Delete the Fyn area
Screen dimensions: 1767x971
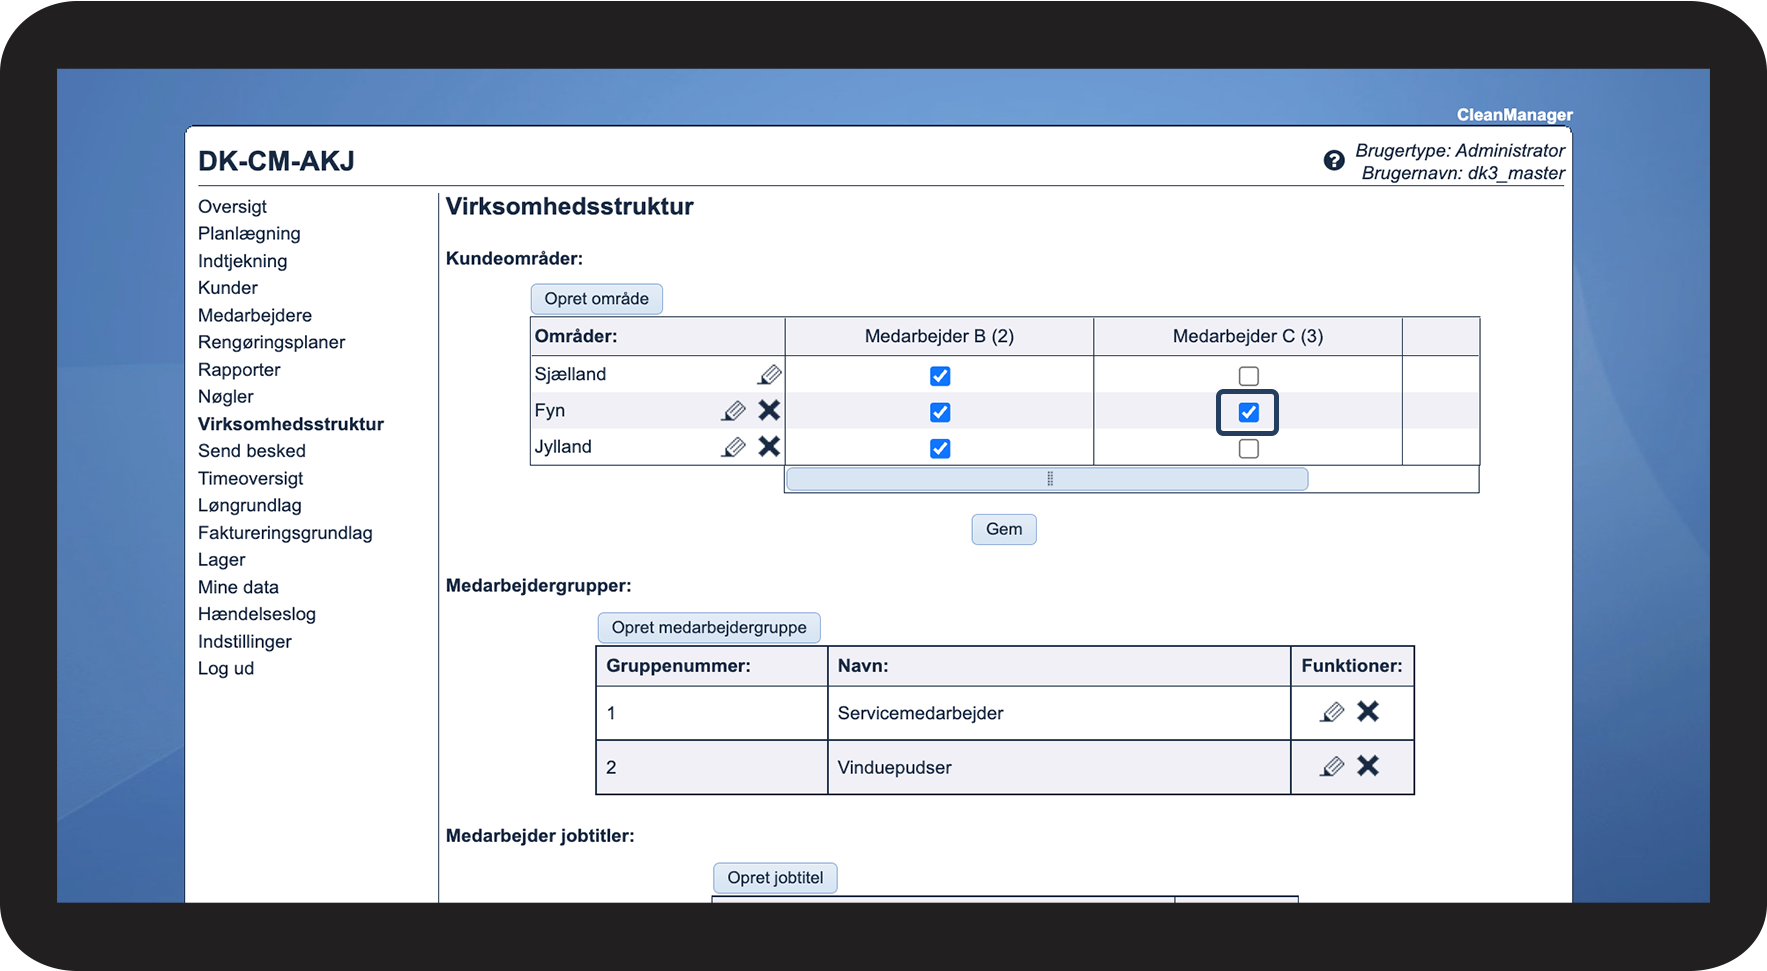coord(769,410)
